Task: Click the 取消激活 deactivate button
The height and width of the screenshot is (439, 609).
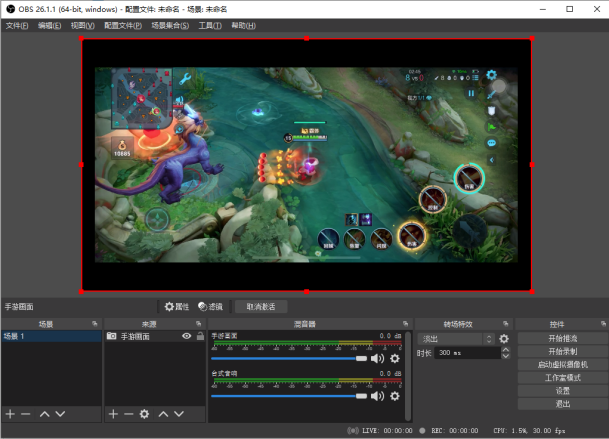Action: [x=261, y=307]
